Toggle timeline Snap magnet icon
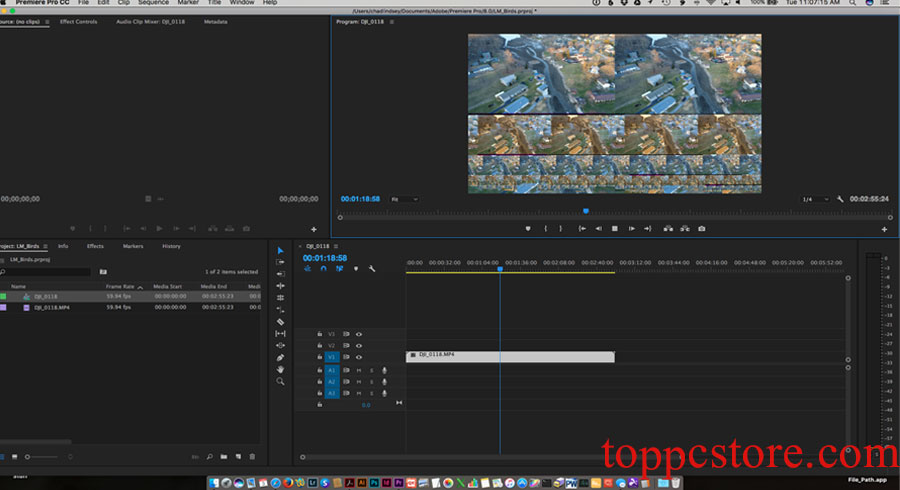900x490 pixels. click(323, 269)
